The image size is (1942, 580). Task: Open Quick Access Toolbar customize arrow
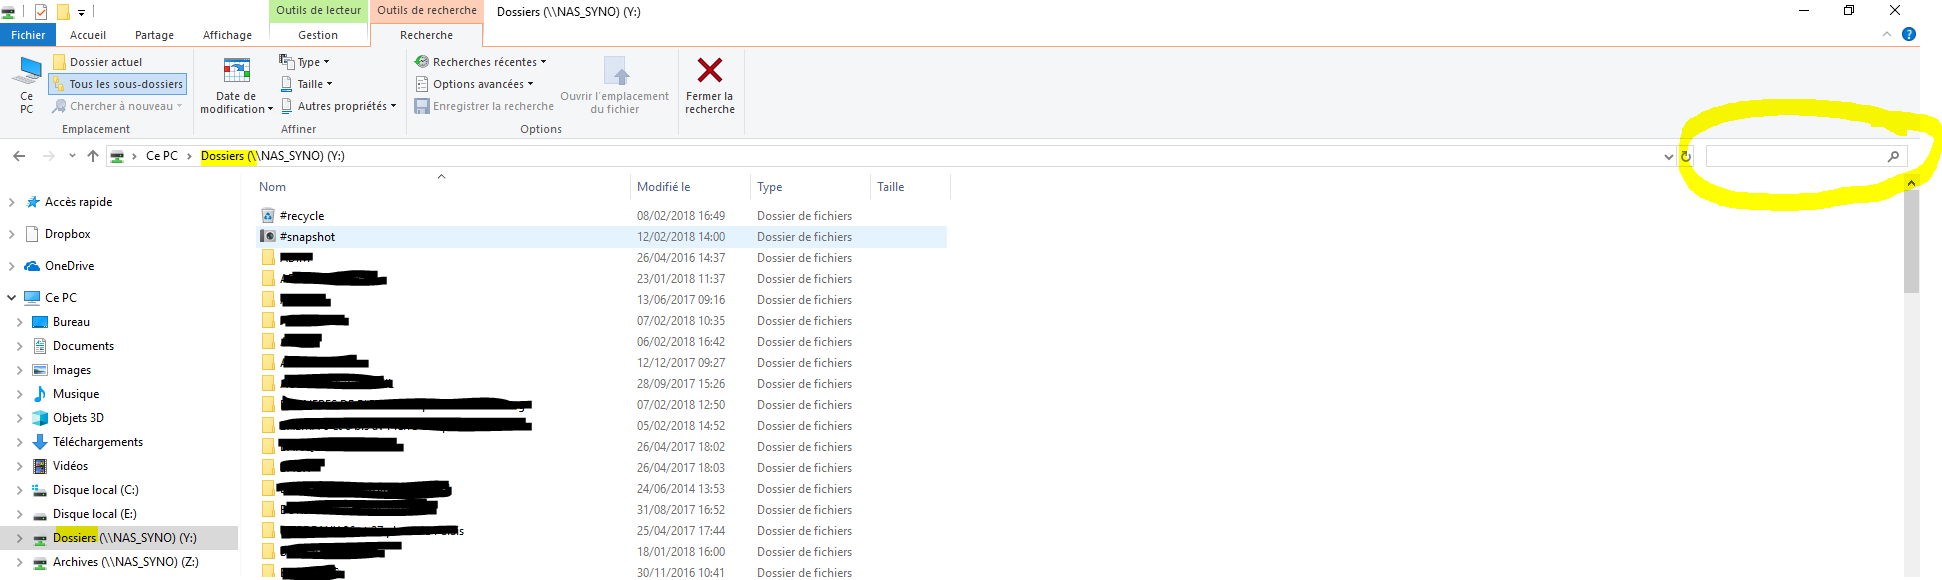[x=81, y=12]
